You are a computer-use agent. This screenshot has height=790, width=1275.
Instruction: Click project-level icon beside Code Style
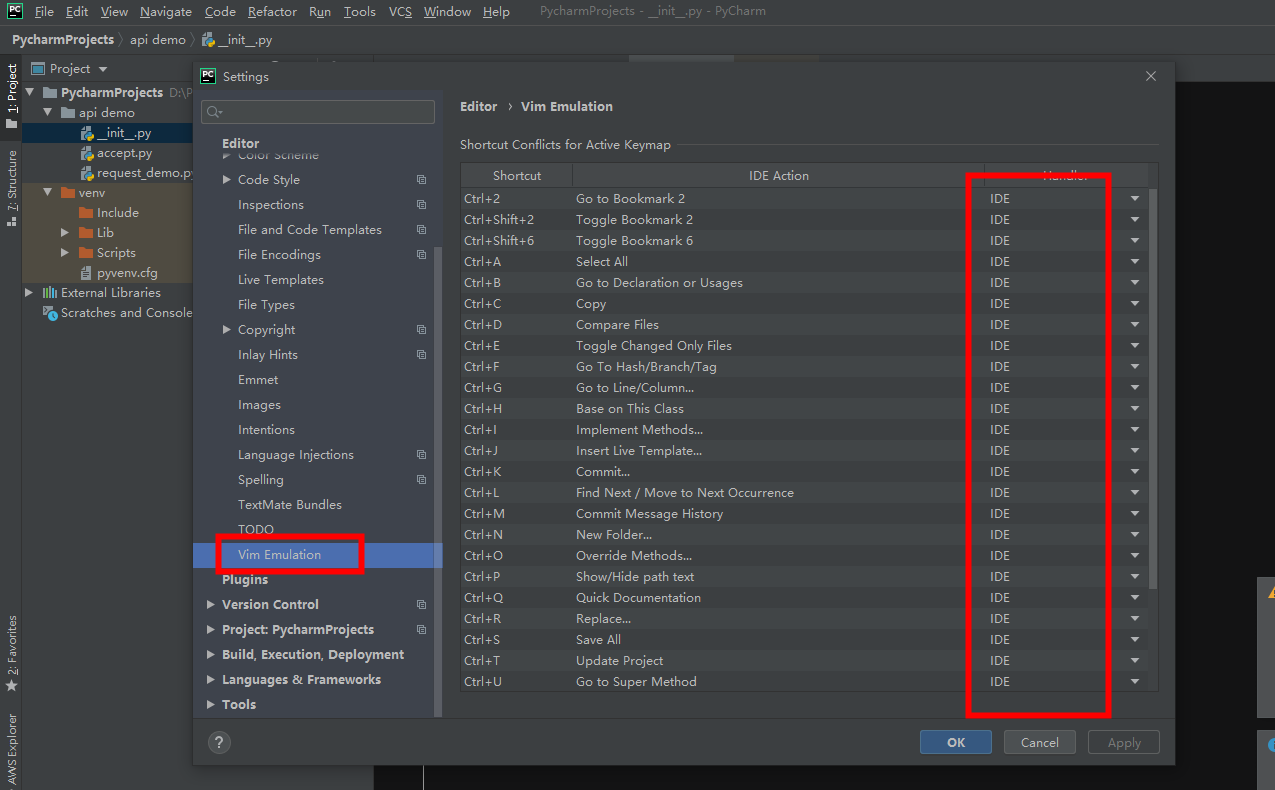[x=421, y=180]
